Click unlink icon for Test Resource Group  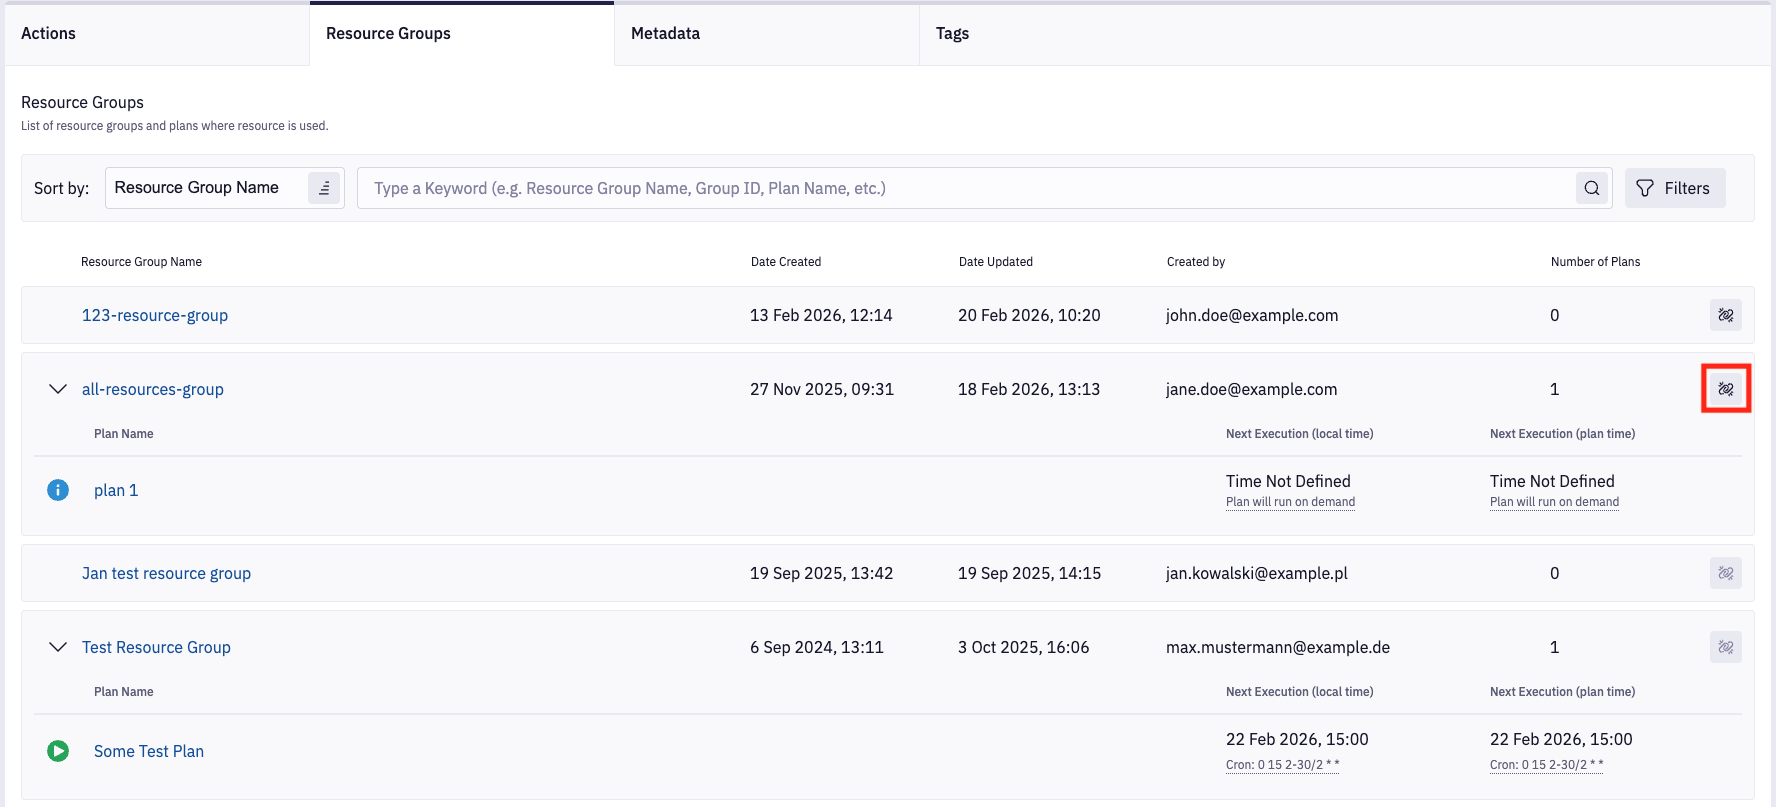tap(1725, 647)
